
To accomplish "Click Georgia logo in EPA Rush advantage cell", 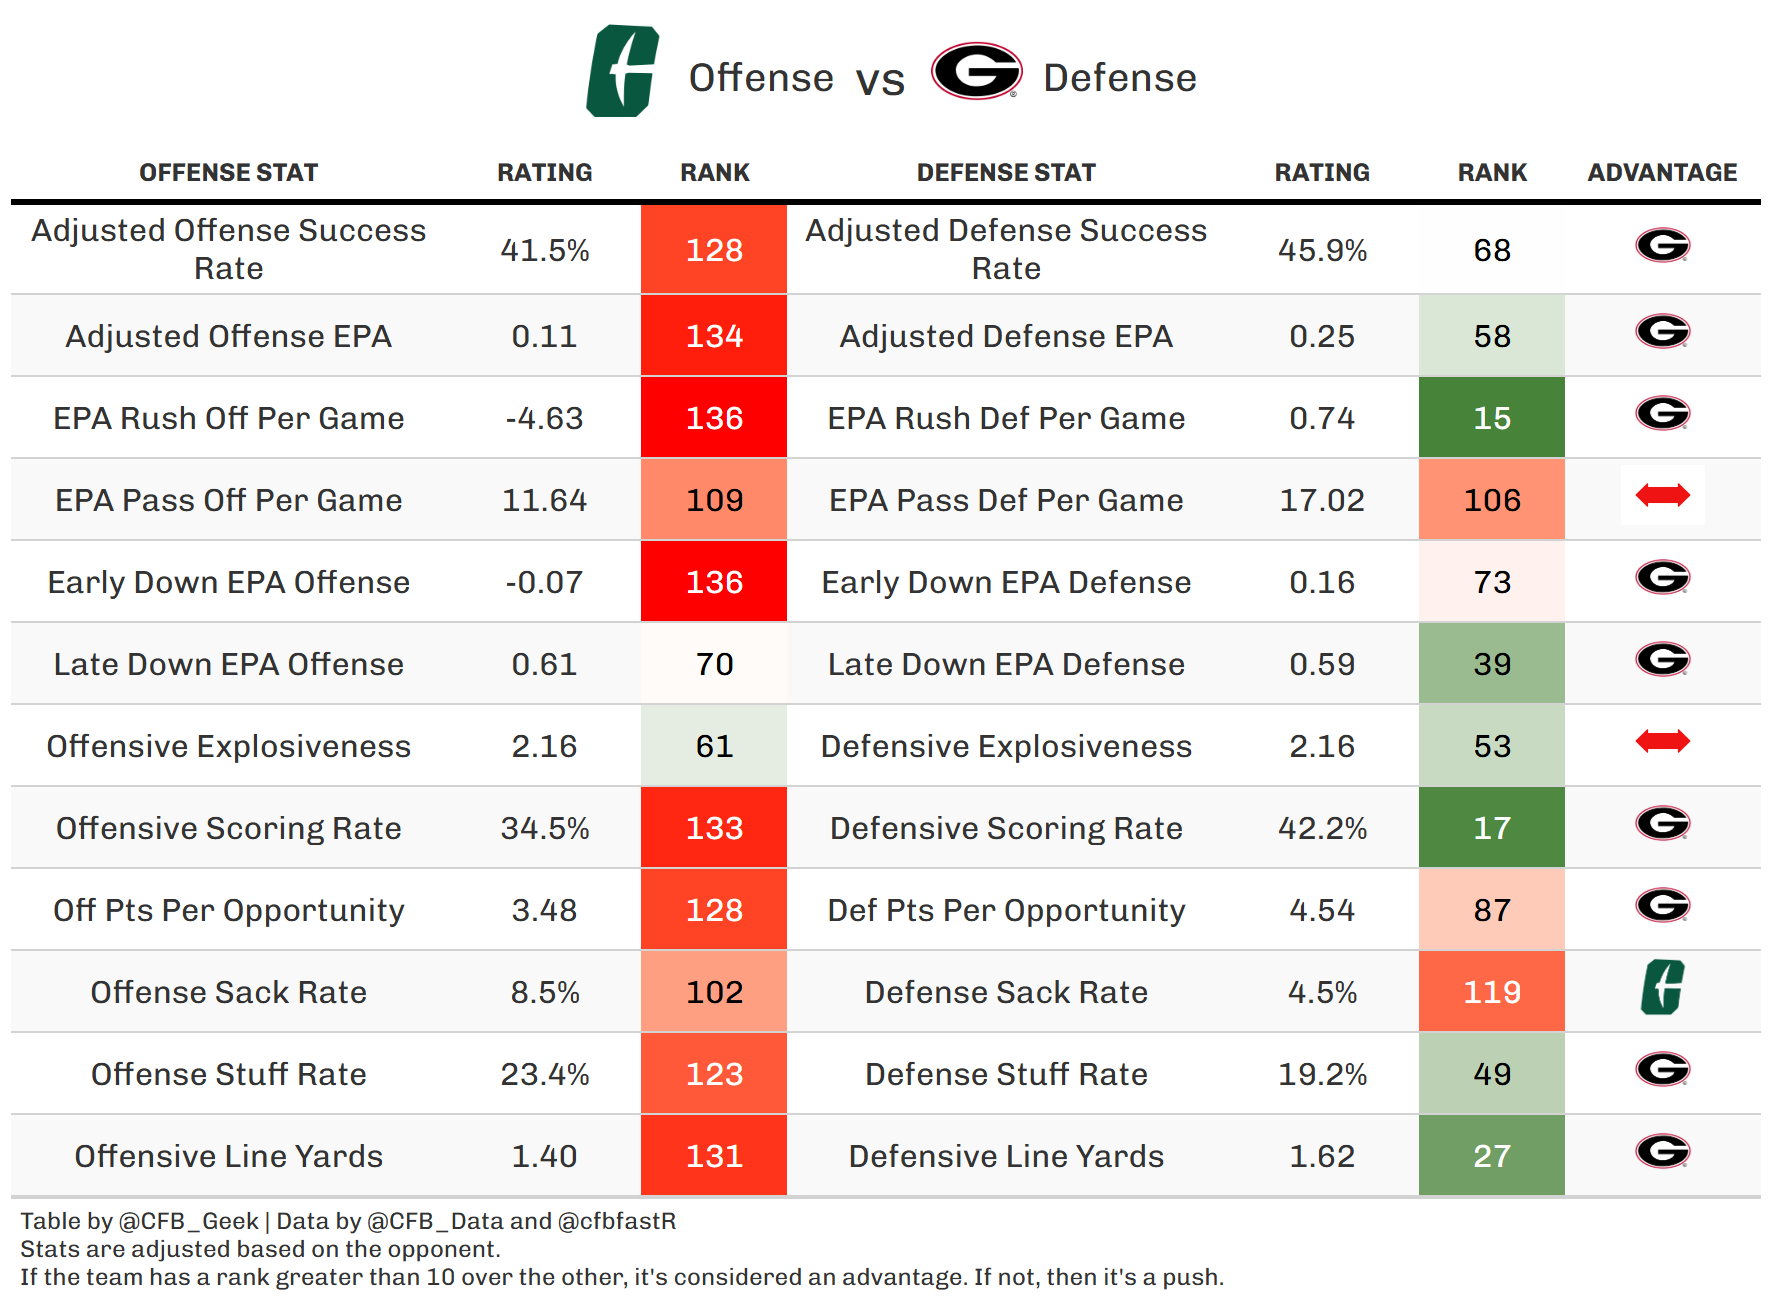I will 1662,413.
